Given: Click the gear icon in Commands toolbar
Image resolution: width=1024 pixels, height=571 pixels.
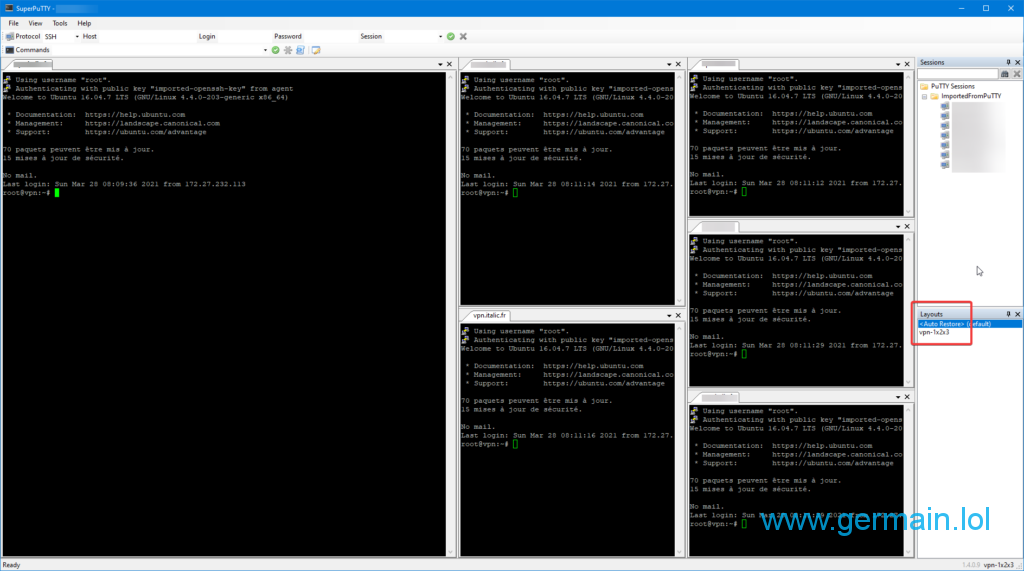Looking at the screenshot, I should pyautogui.click(x=288, y=50).
